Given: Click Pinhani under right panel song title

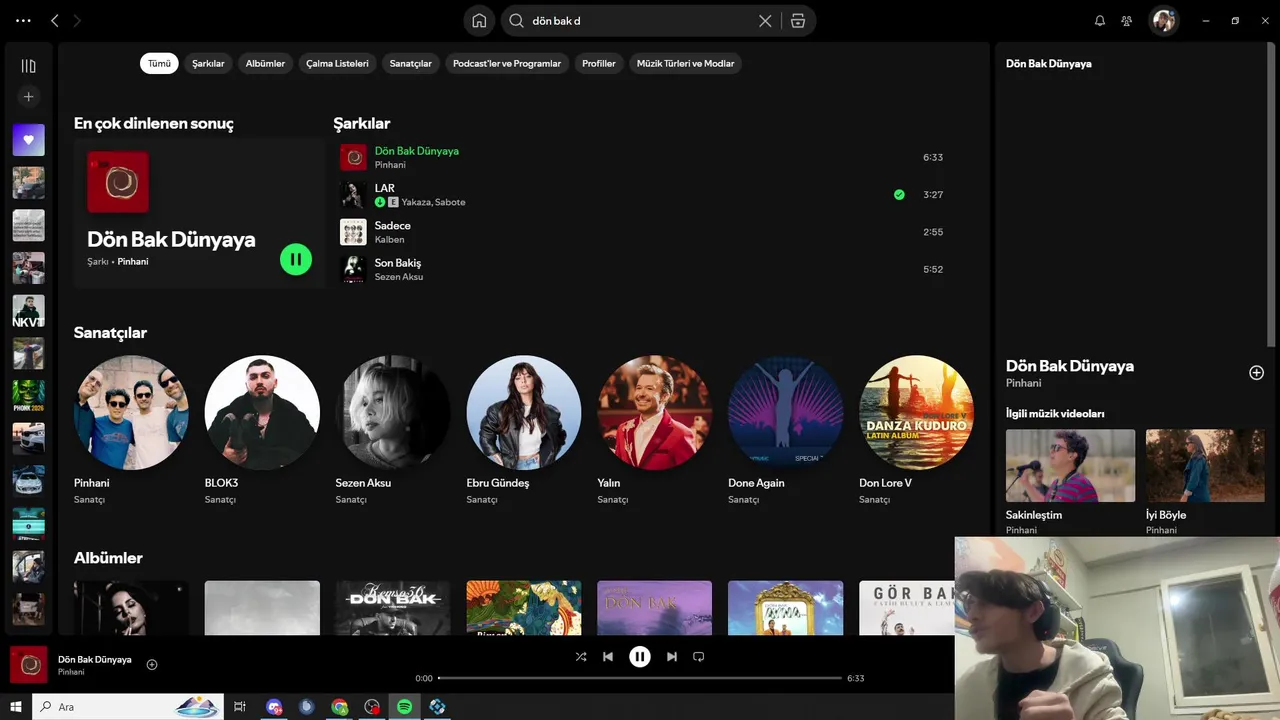Looking at the screenshot, I should pos(1023,383).
